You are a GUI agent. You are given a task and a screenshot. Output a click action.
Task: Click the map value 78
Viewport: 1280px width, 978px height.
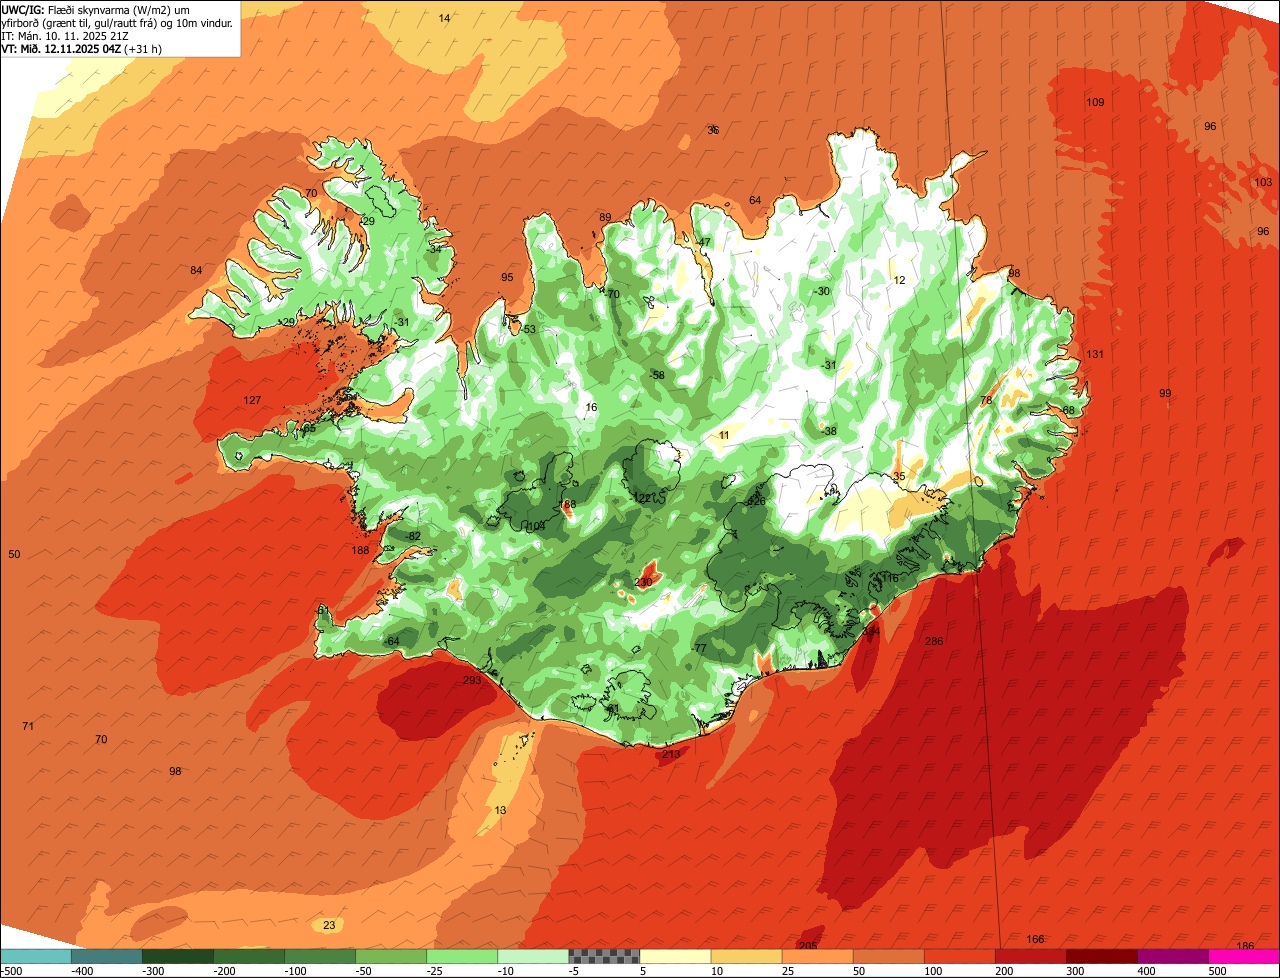tap(986, 400)
